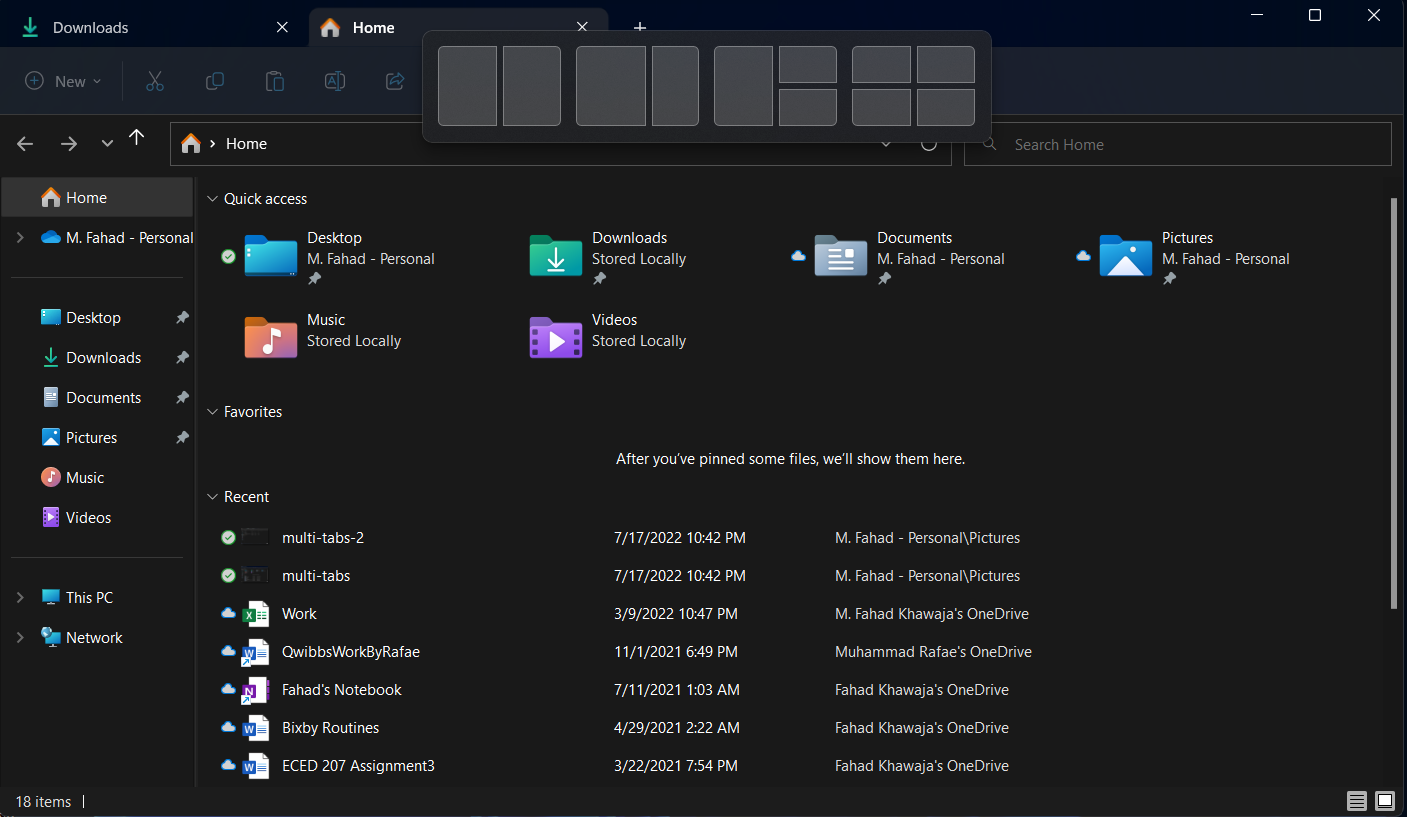This screenshot has height=817, width=1407.
Task: Expand This PC in the navigation pane
Action: [x=20, y=597]
